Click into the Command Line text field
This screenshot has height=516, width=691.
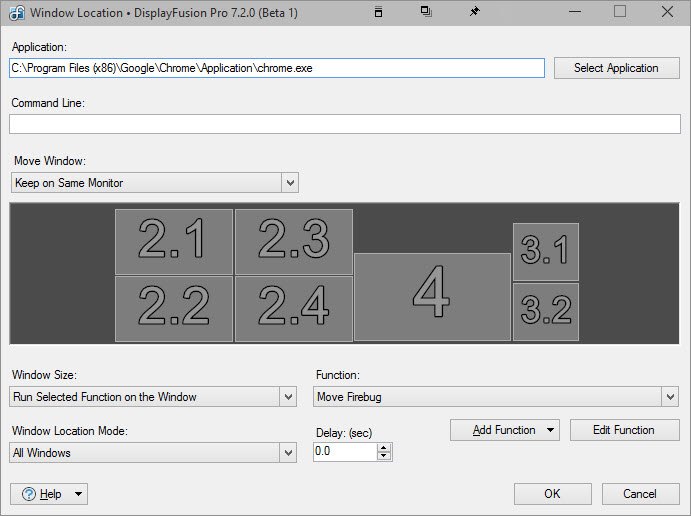[344, 124]
